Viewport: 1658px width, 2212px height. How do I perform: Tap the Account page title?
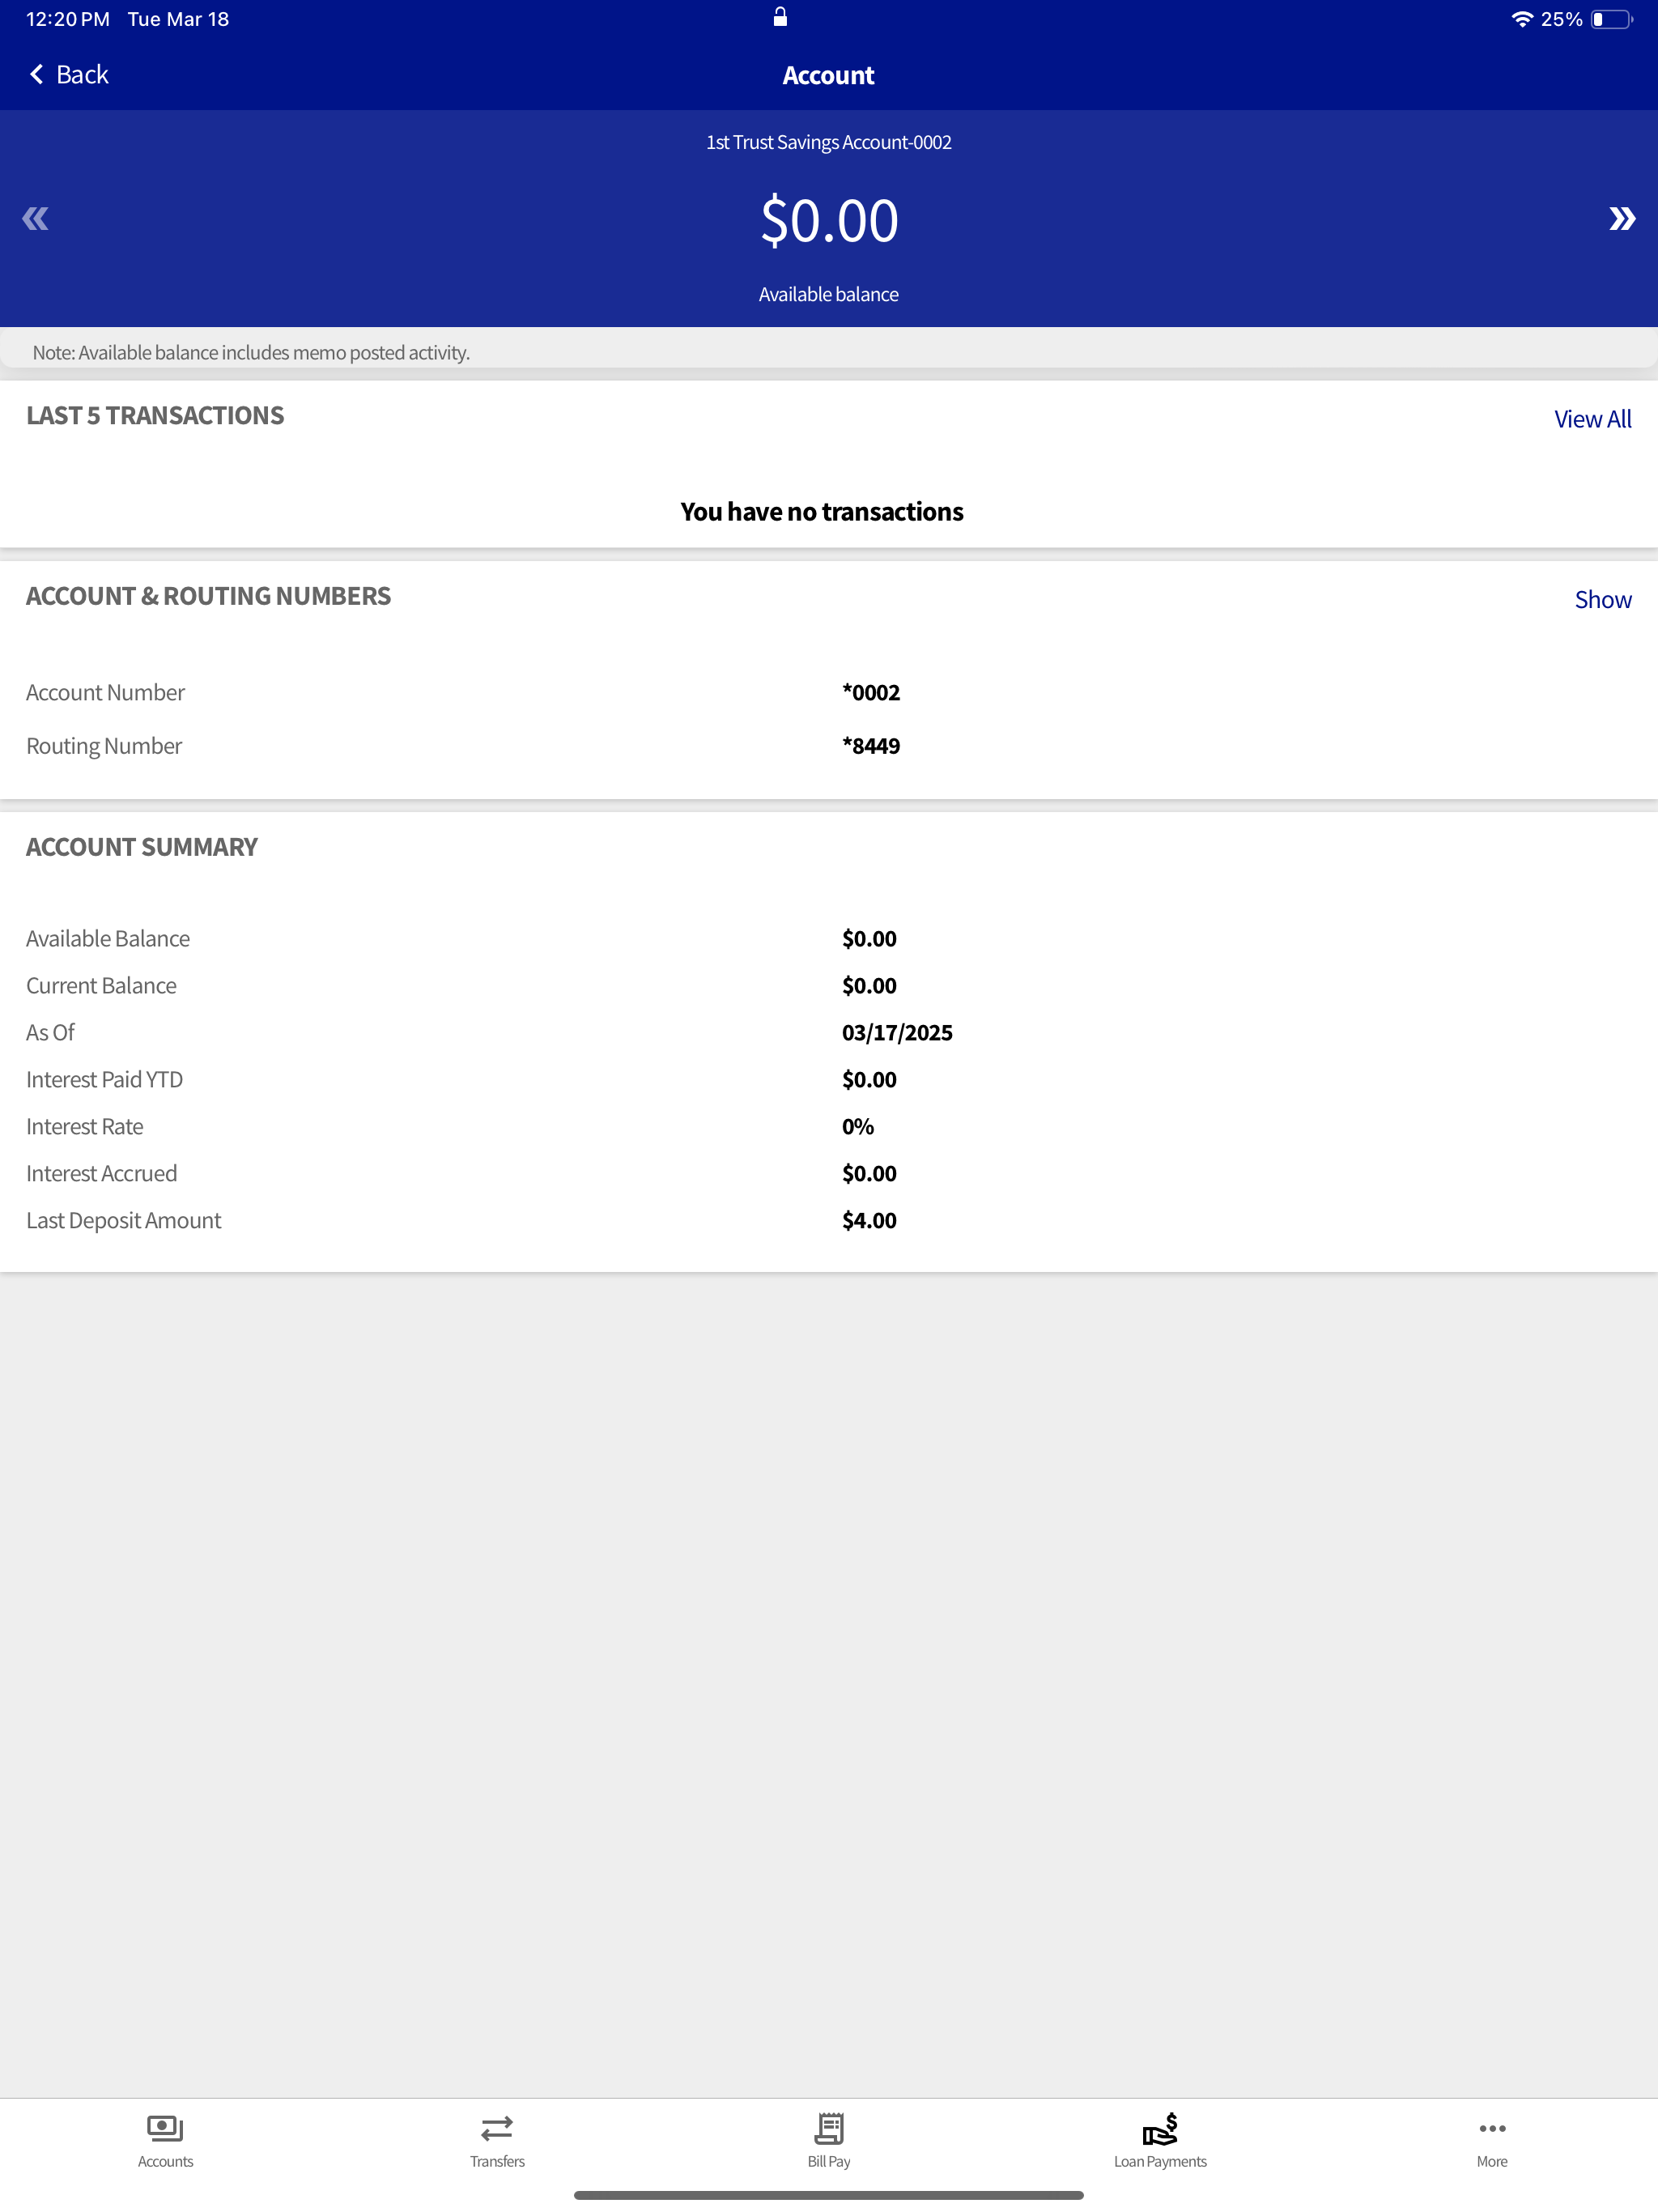[x=828, y=75]
